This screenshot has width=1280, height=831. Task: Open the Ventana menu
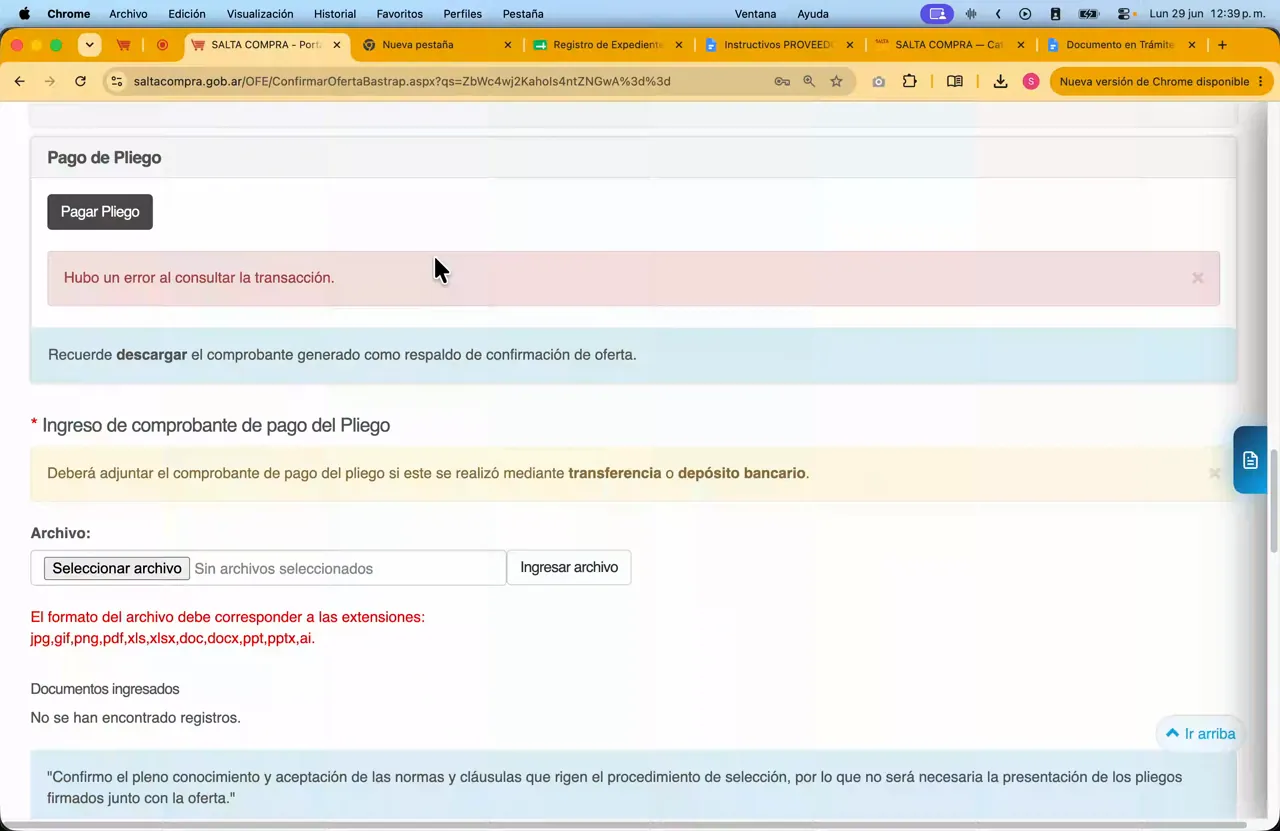[755, 14]
